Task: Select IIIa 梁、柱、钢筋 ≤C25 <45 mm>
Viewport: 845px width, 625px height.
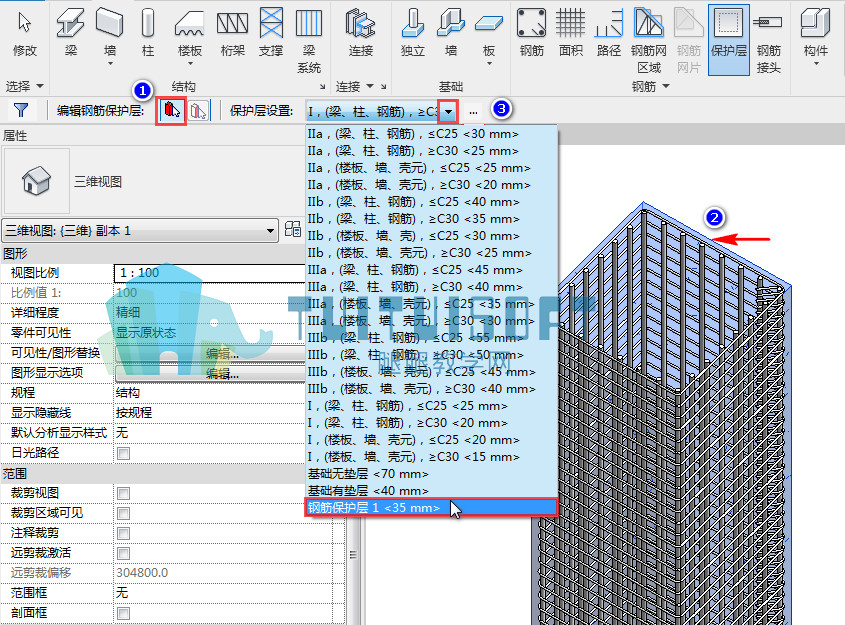Action: (x=431, y=269)
